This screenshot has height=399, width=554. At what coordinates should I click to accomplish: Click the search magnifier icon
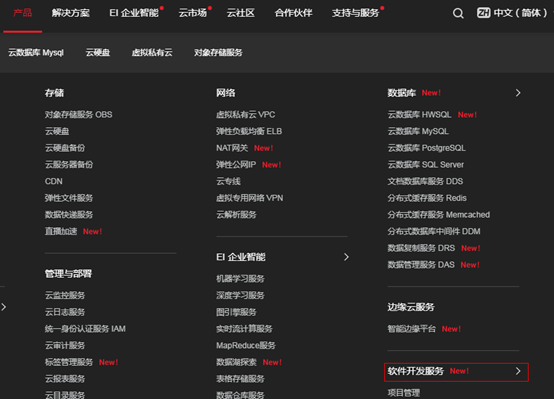458,13
